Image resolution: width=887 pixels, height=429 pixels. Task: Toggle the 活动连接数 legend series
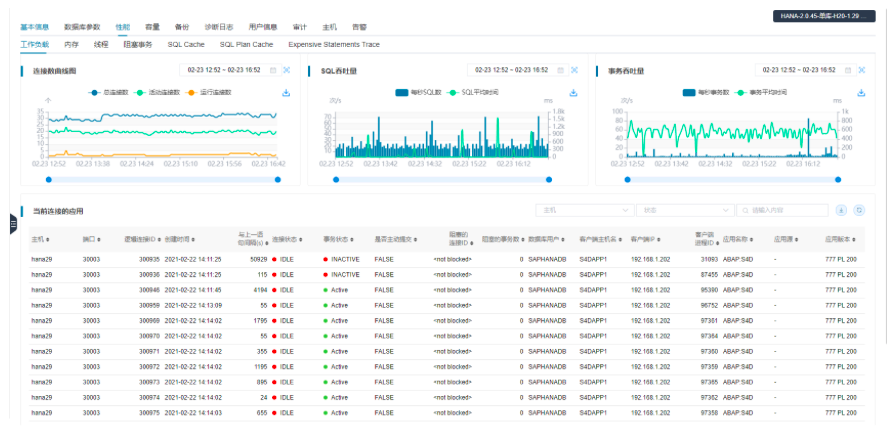coord(159,92)
